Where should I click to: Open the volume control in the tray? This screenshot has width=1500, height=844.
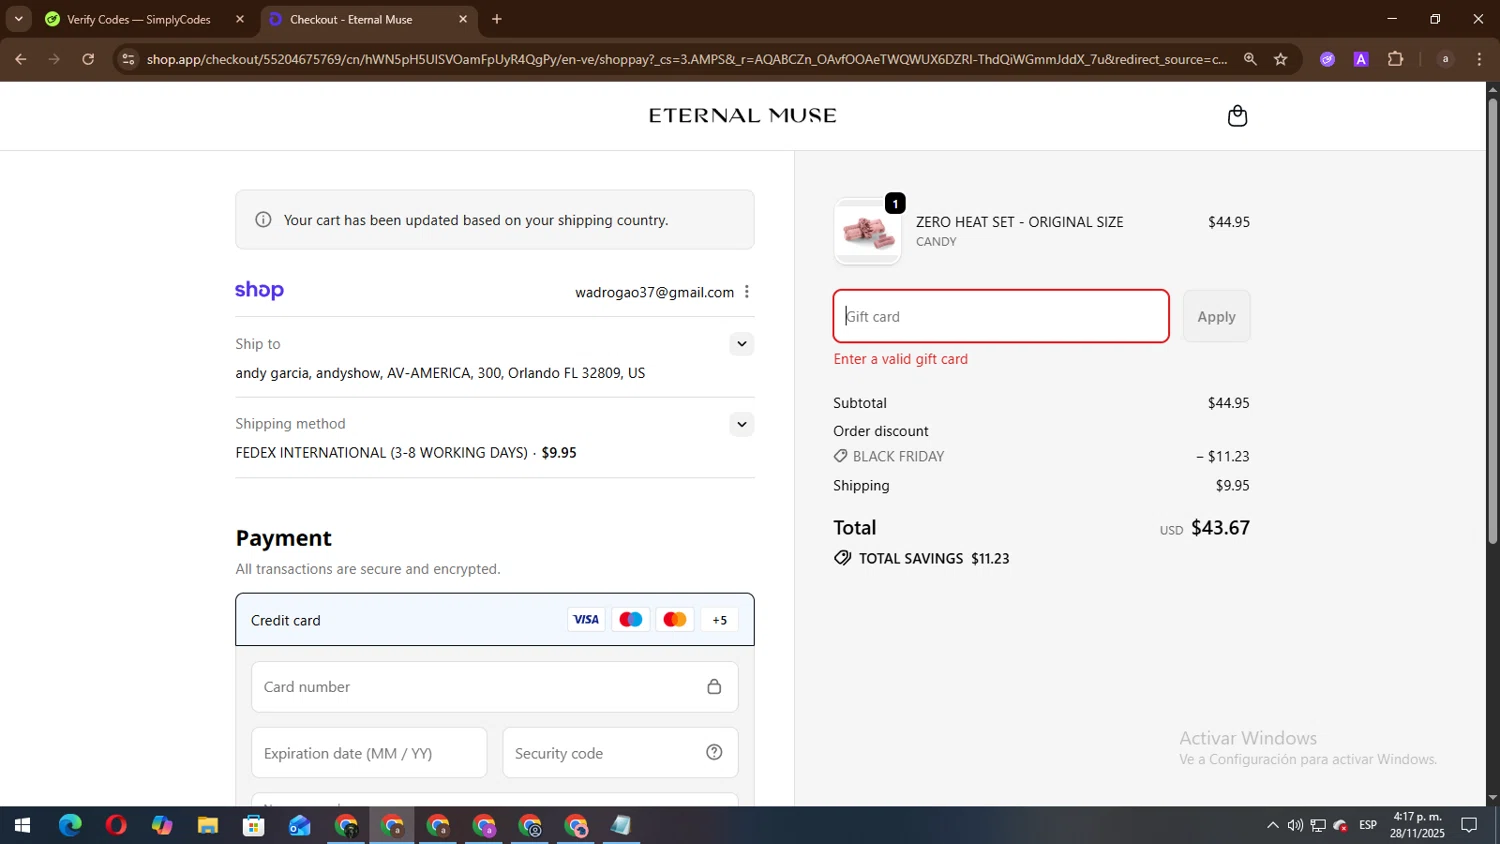click(1295, 826)
